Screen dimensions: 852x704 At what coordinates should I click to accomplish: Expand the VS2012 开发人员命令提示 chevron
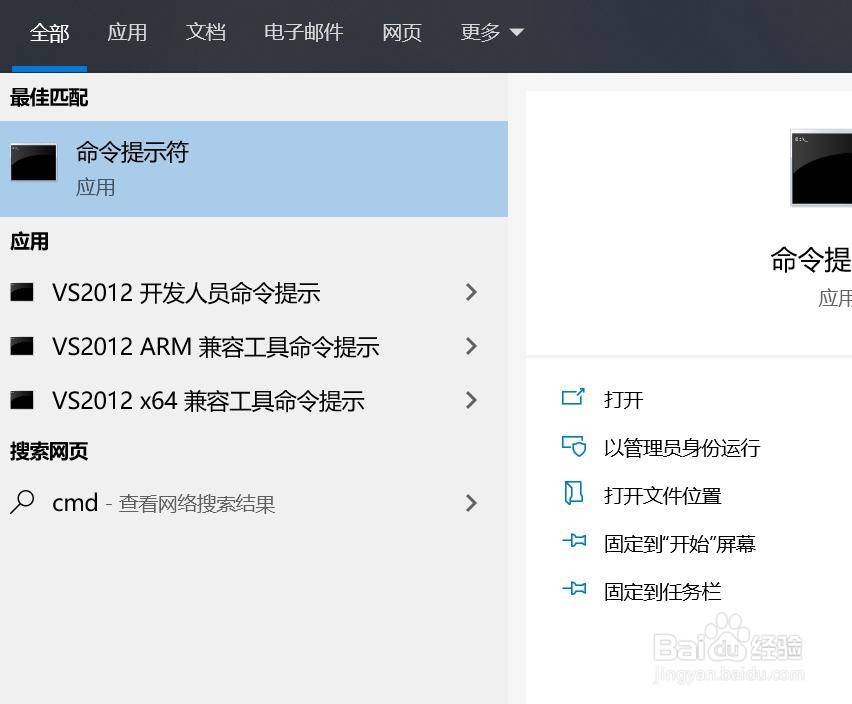(x=471, y=293)
